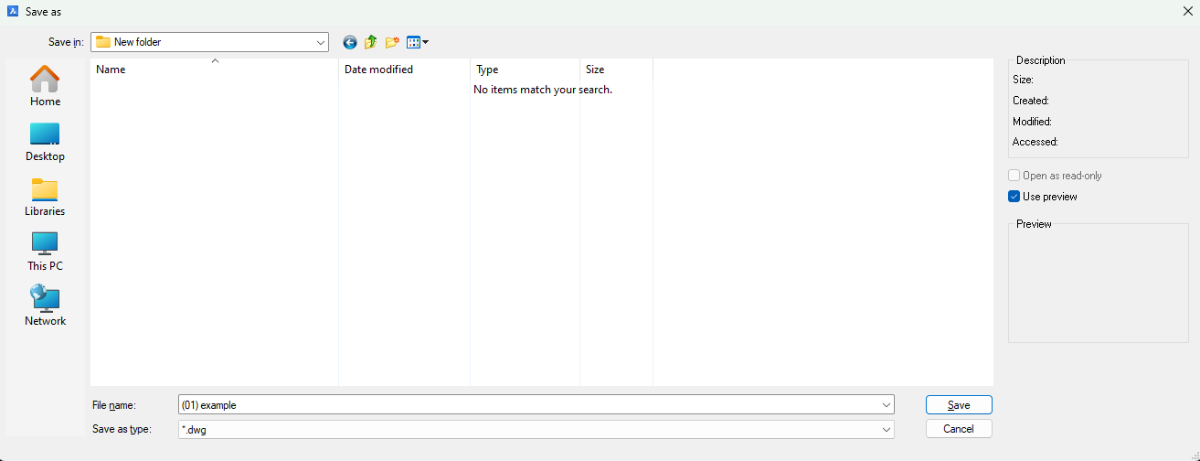This screenshot has width=1200, height=461.
Task: Sort files by Size column
Action: click(x=616, y=70)
